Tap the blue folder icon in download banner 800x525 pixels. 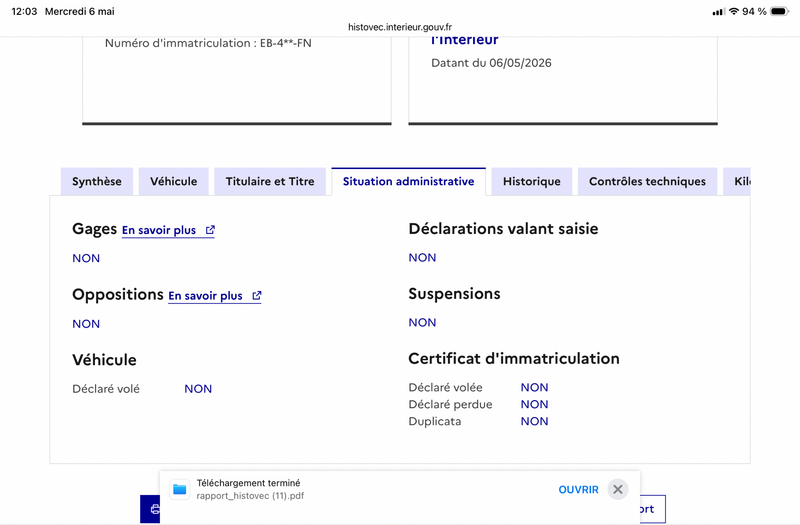(180, 489)
